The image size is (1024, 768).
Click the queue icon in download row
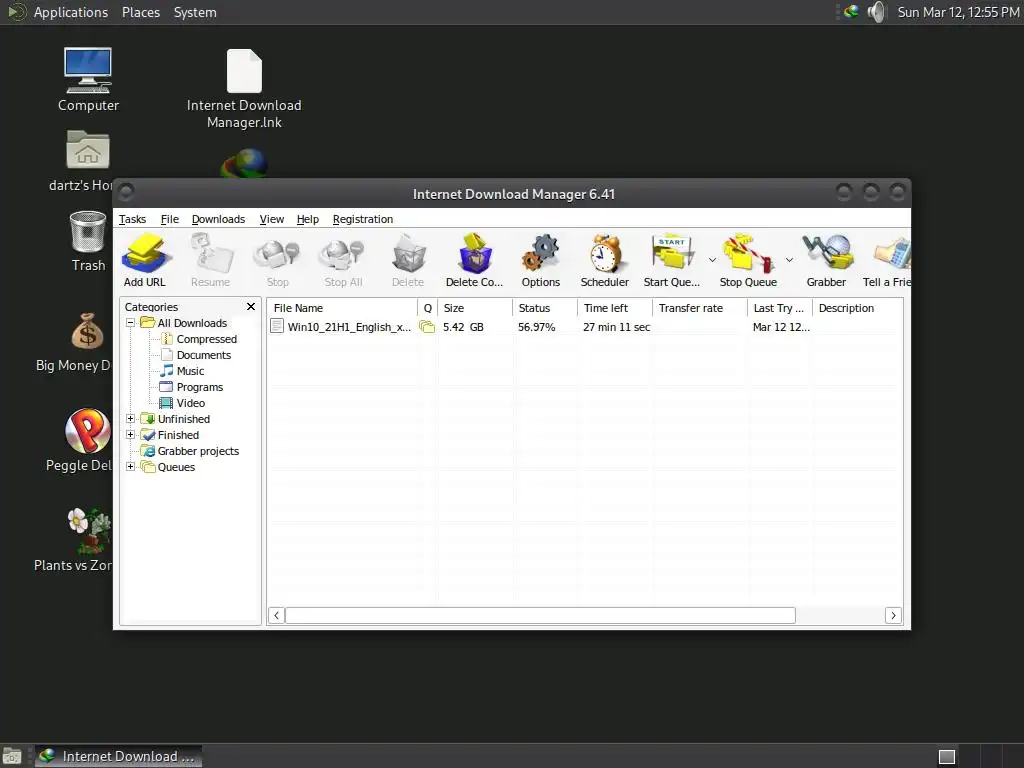coord(427,327)
